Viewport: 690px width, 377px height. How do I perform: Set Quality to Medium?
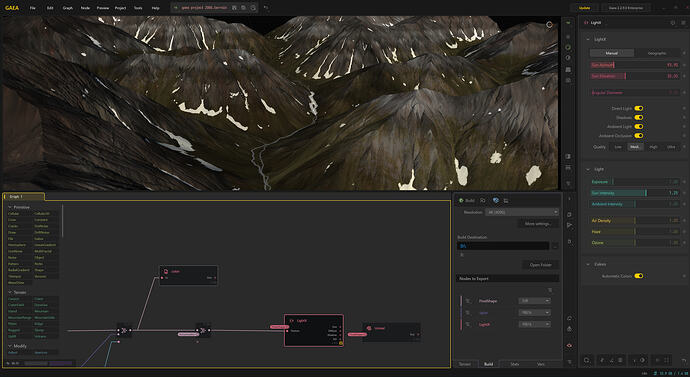[635, 147]
